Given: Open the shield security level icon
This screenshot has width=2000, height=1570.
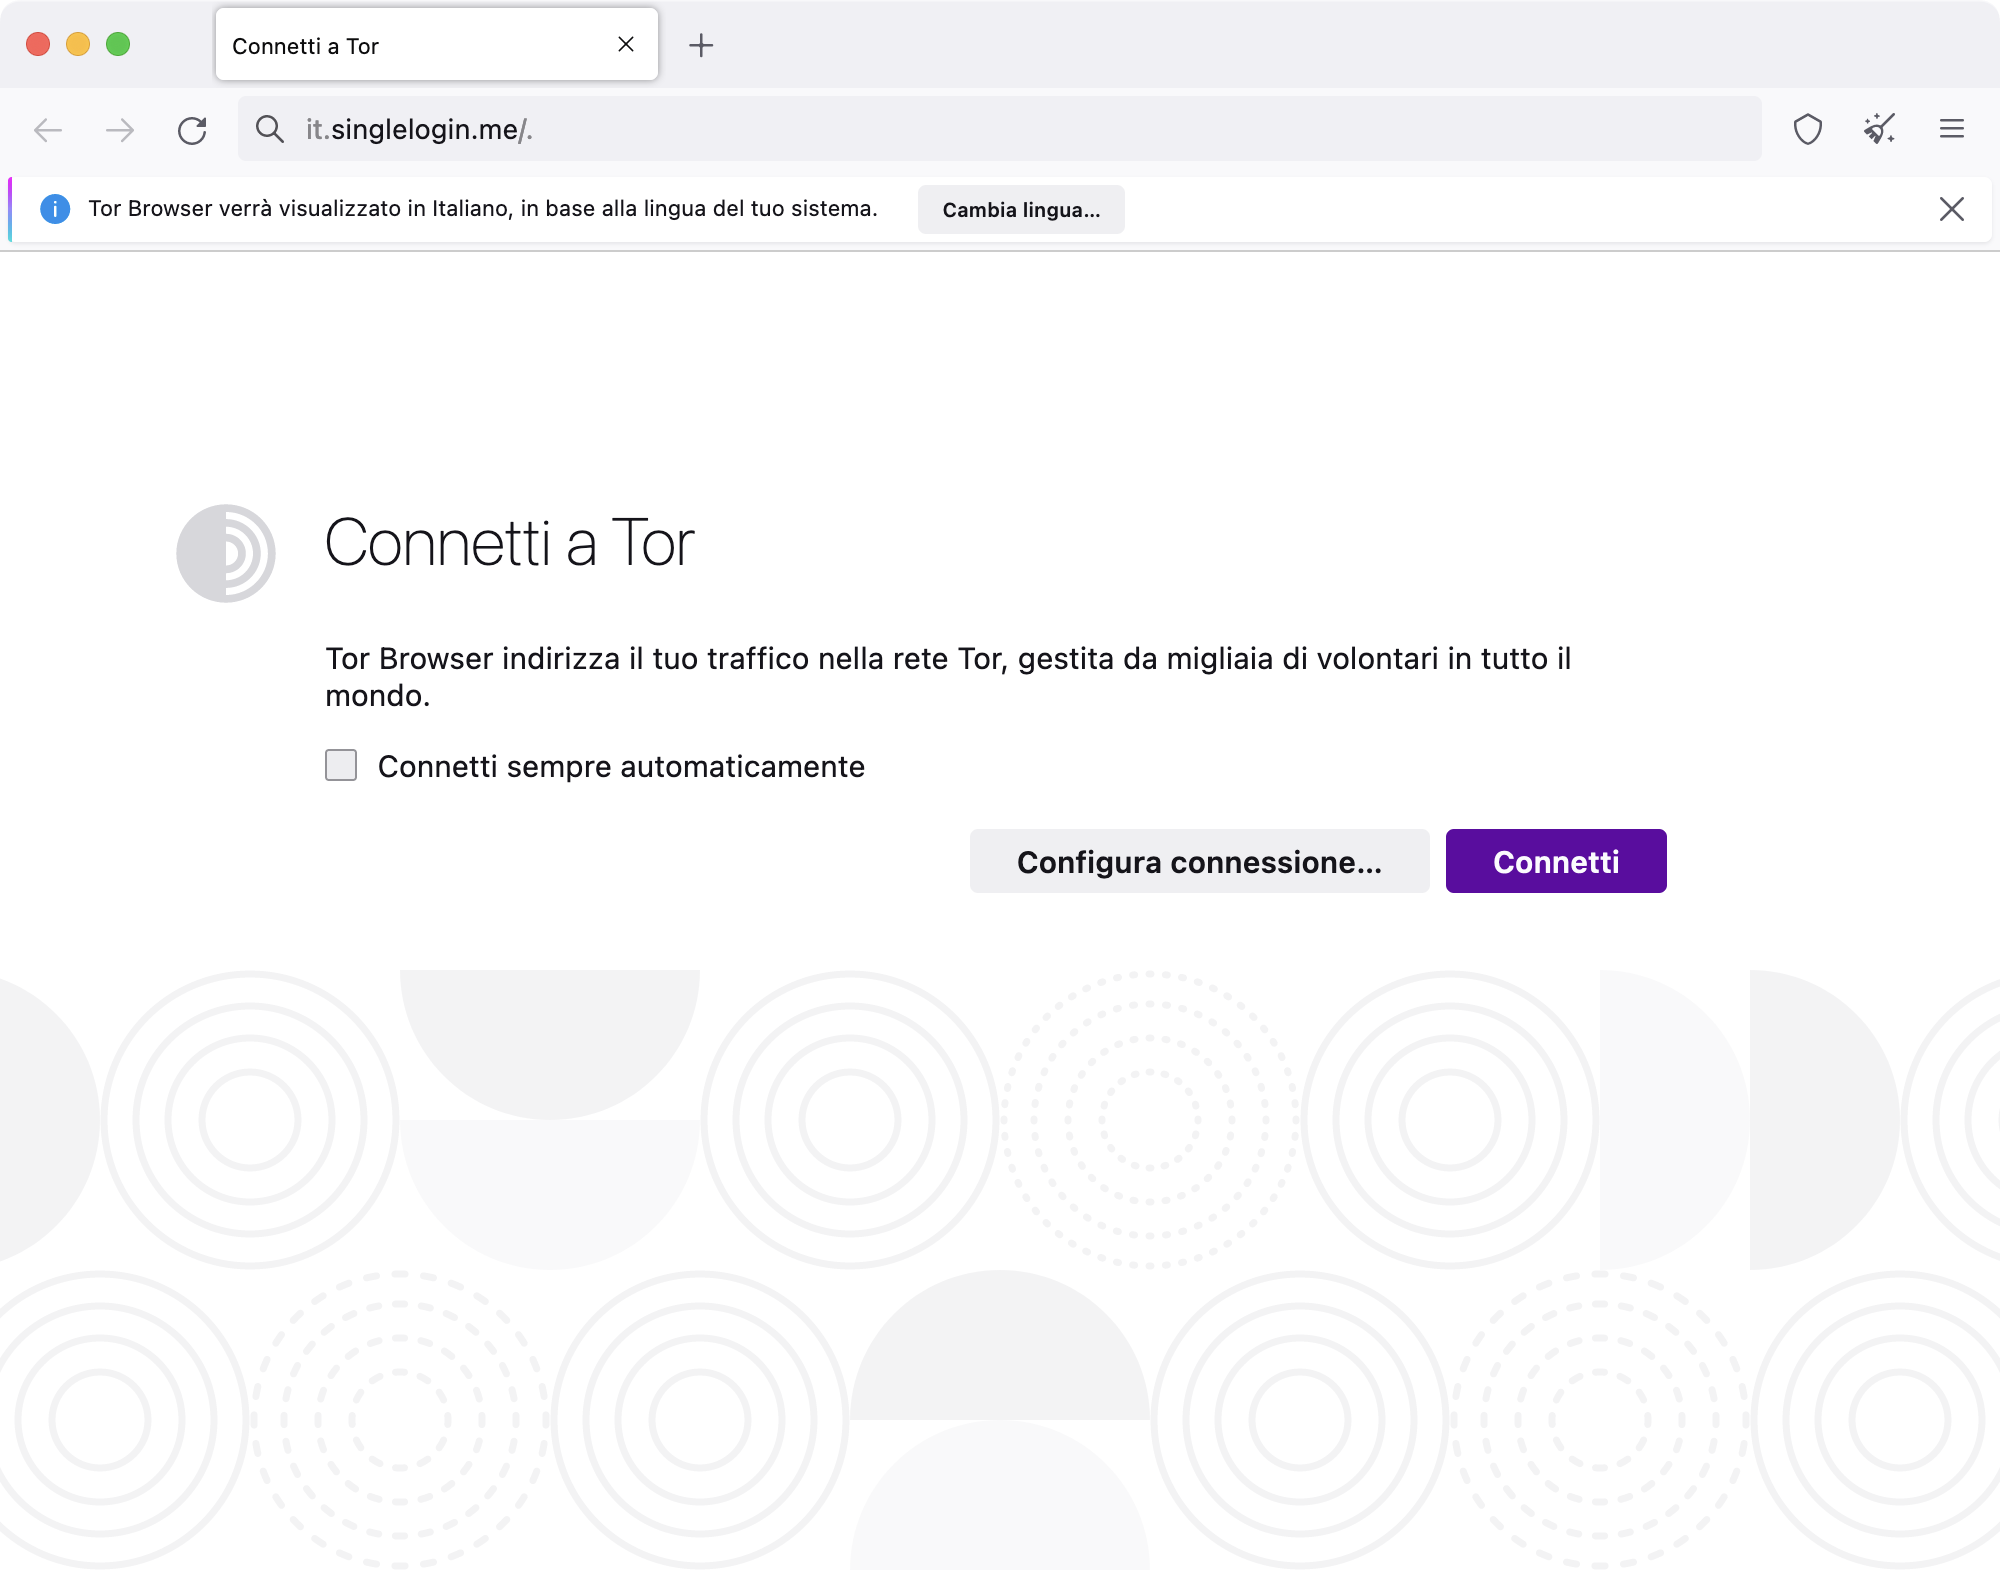Looking at the screenshot, I should click(x=1808, y=129).
